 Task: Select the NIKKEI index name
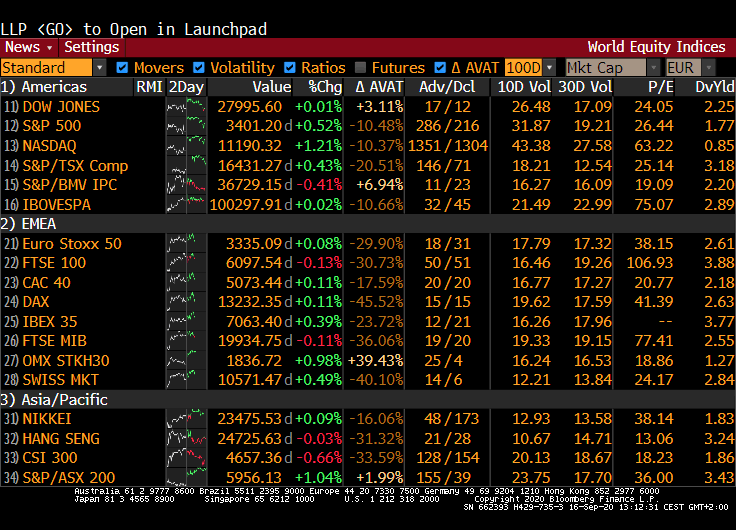(47, 418)
